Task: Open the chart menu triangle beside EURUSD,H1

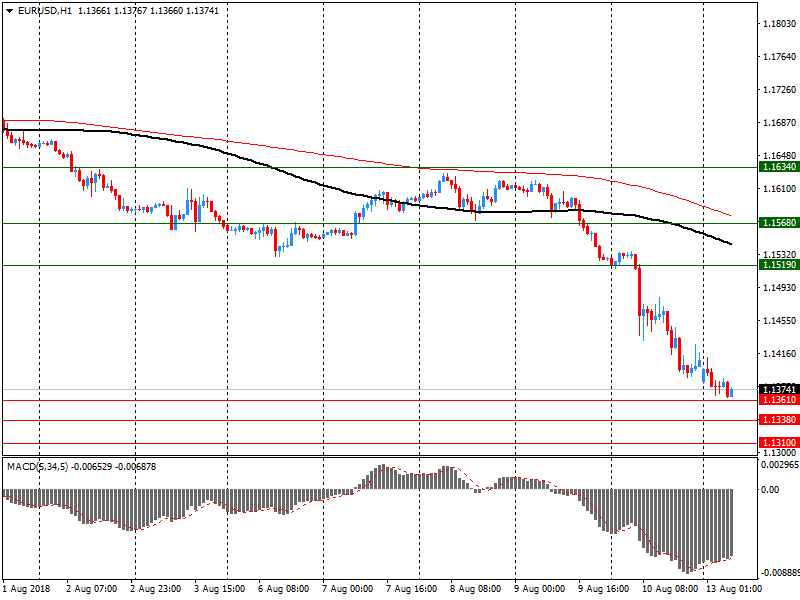Action: [x=10, y=11]
